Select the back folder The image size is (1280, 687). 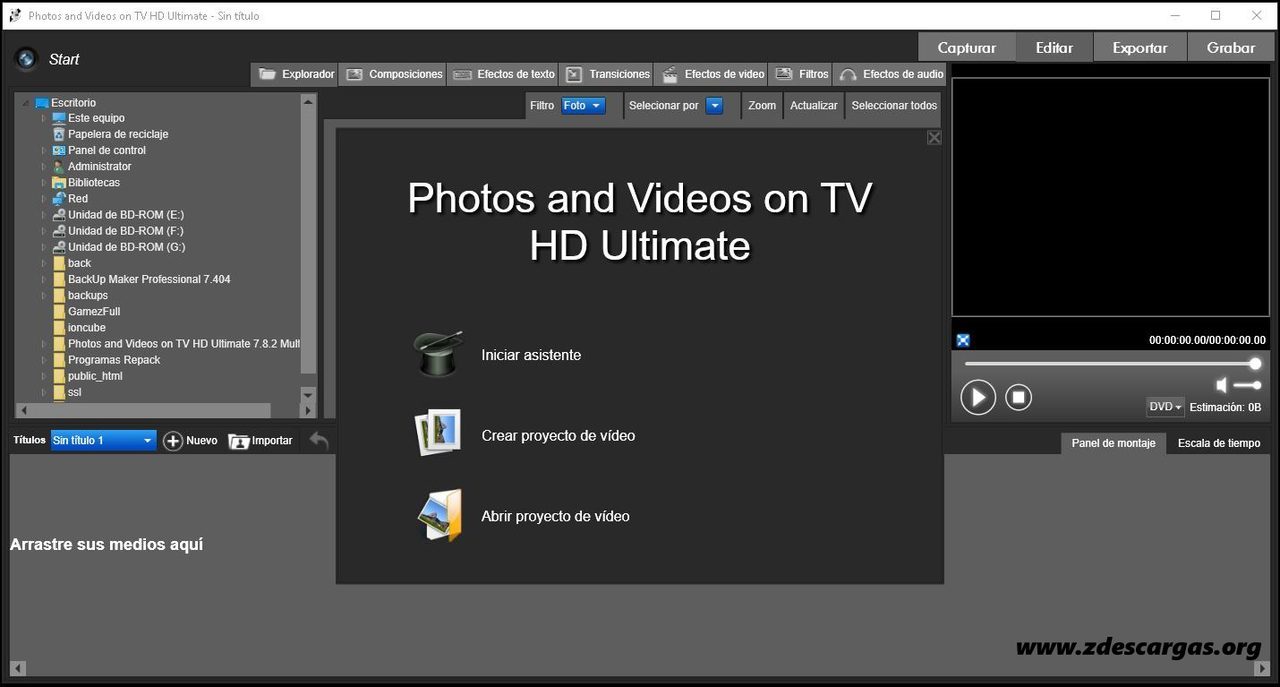[x=79, y=263]
